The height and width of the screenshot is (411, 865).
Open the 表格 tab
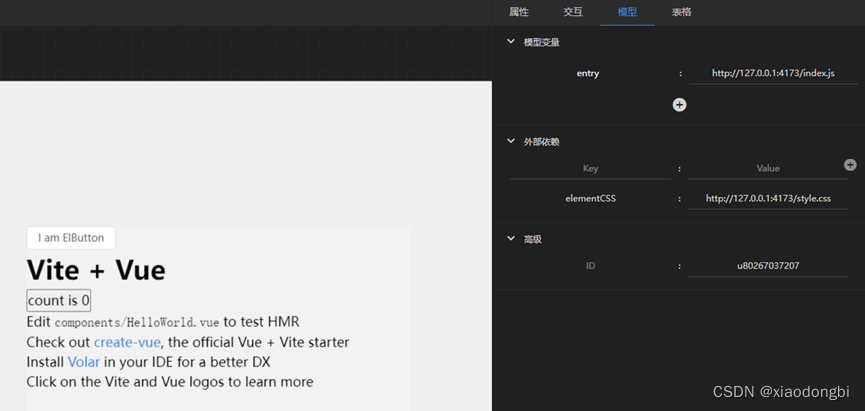point(681,12)
